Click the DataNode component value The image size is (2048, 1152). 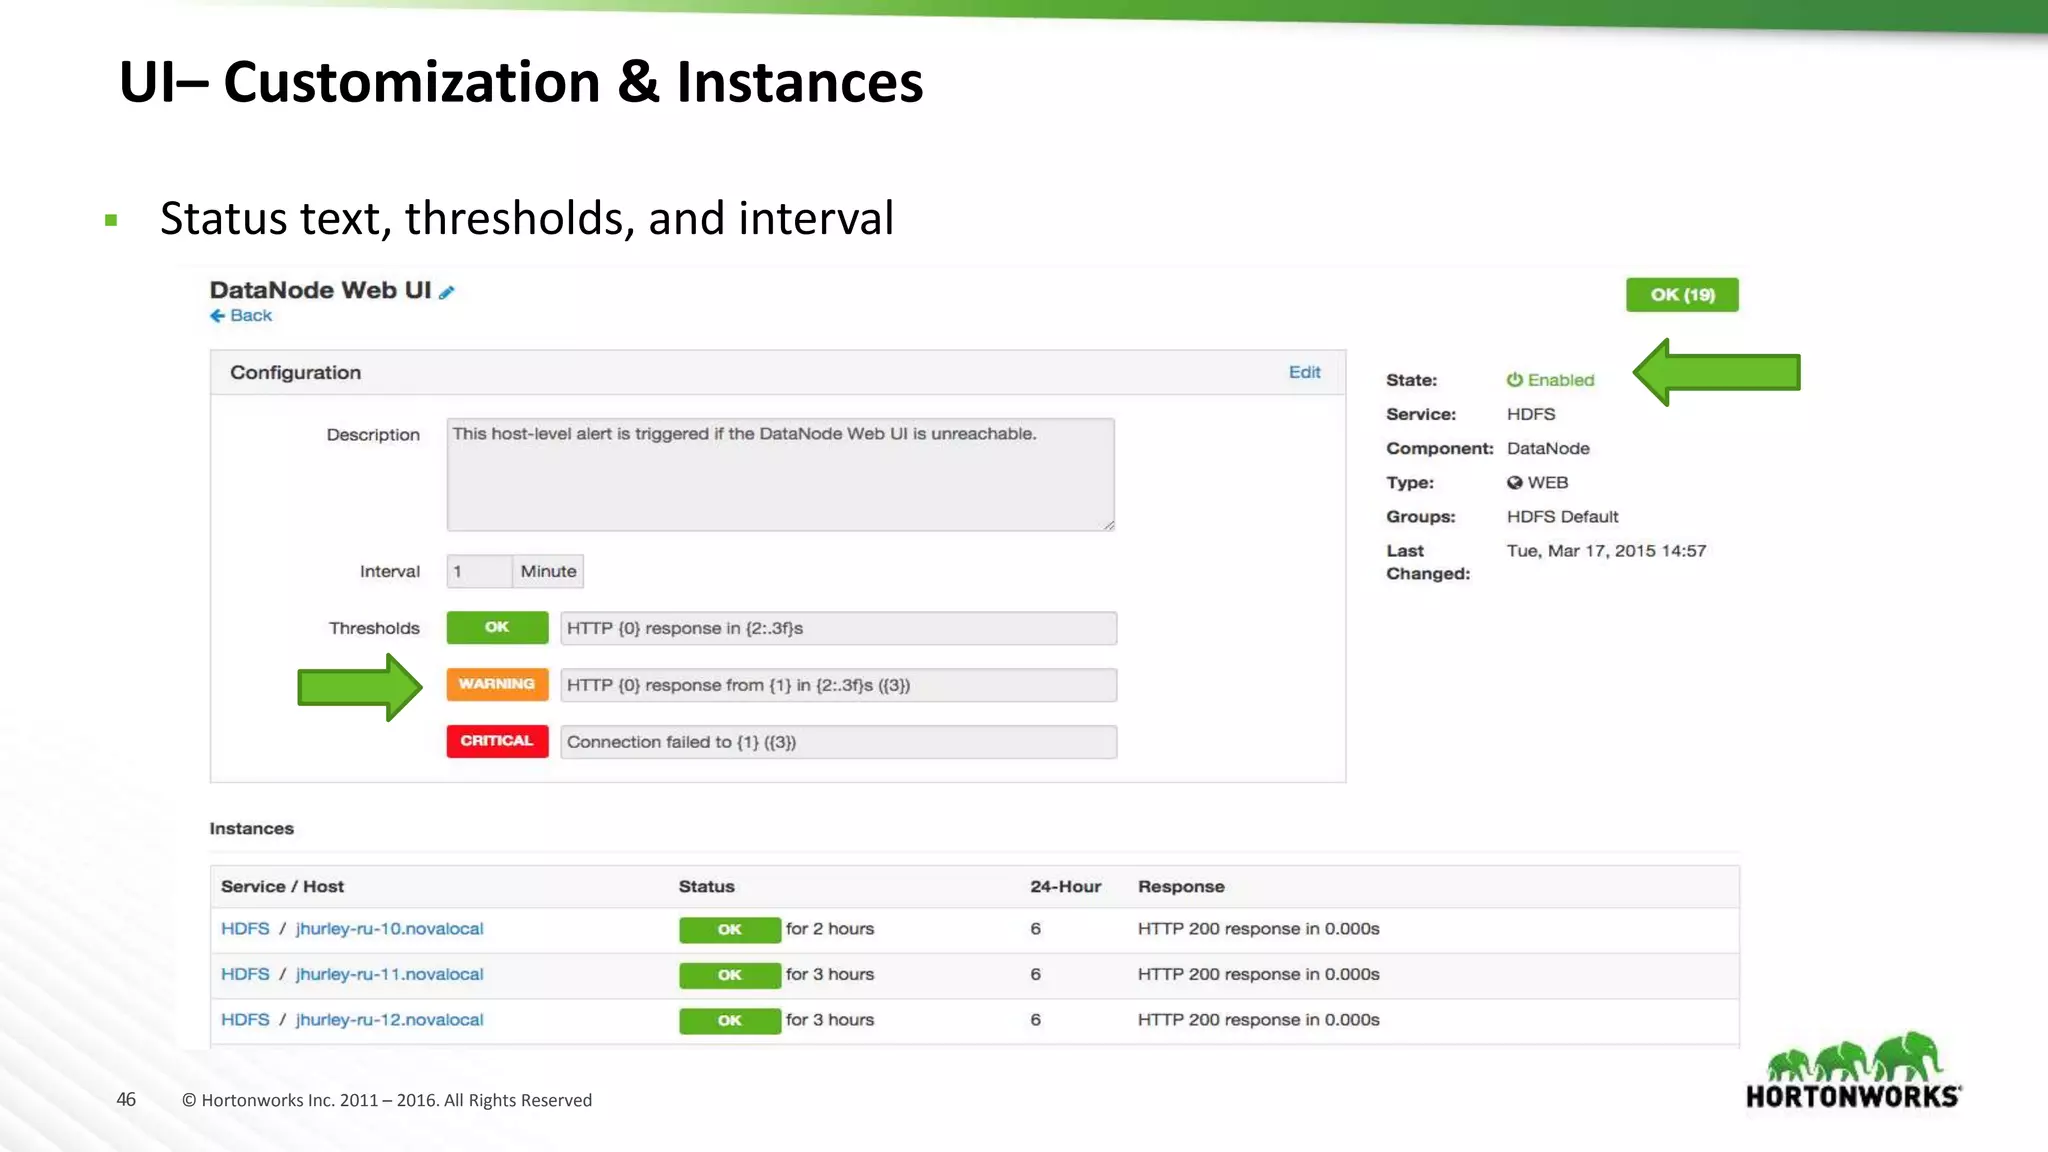pos(1548,449)
